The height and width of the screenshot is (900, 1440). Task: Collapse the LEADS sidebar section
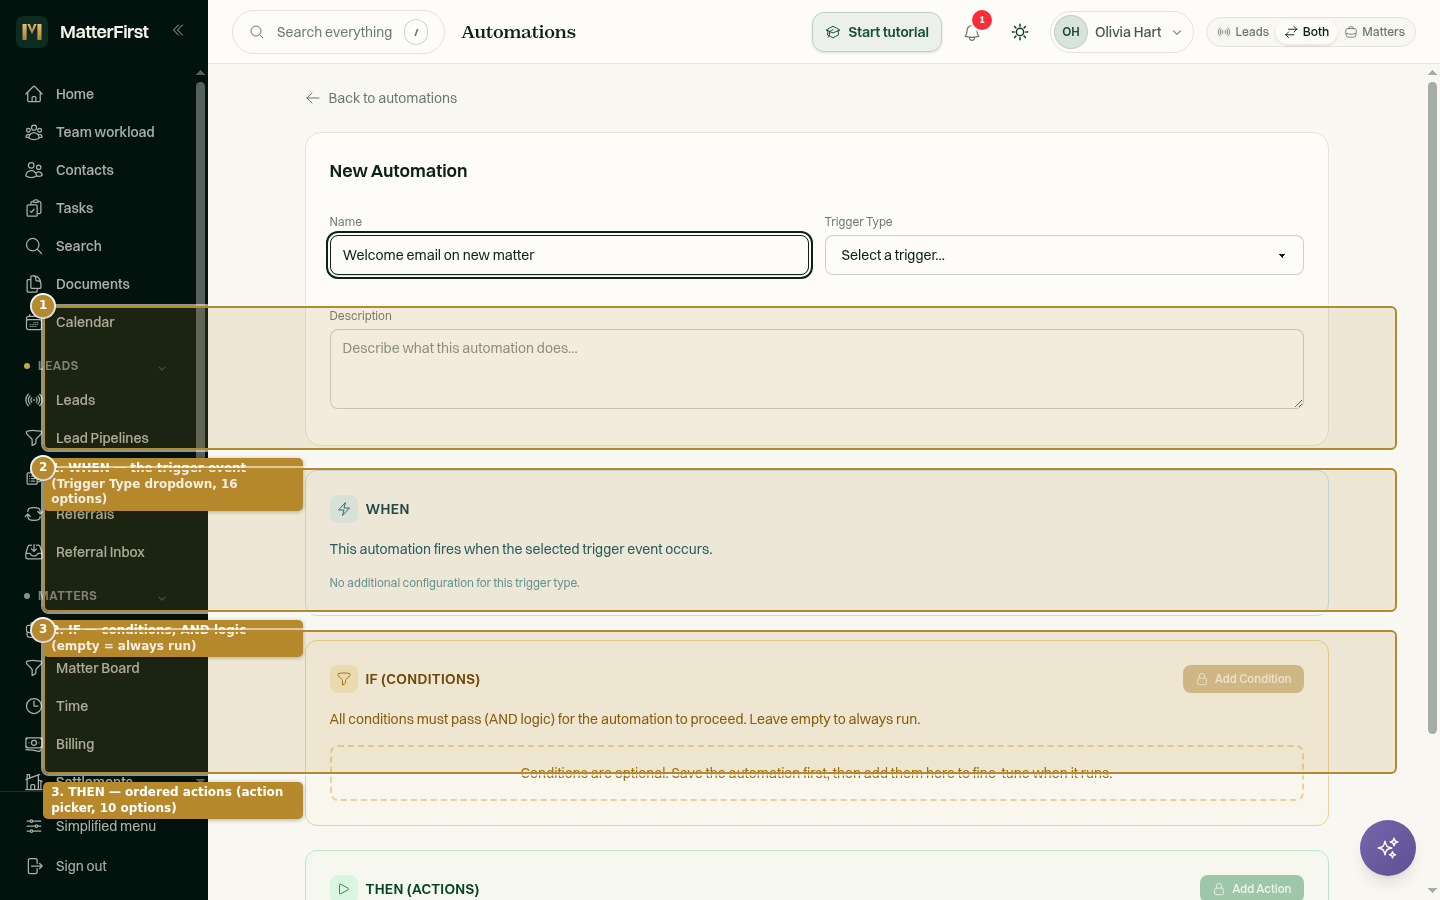162,368
